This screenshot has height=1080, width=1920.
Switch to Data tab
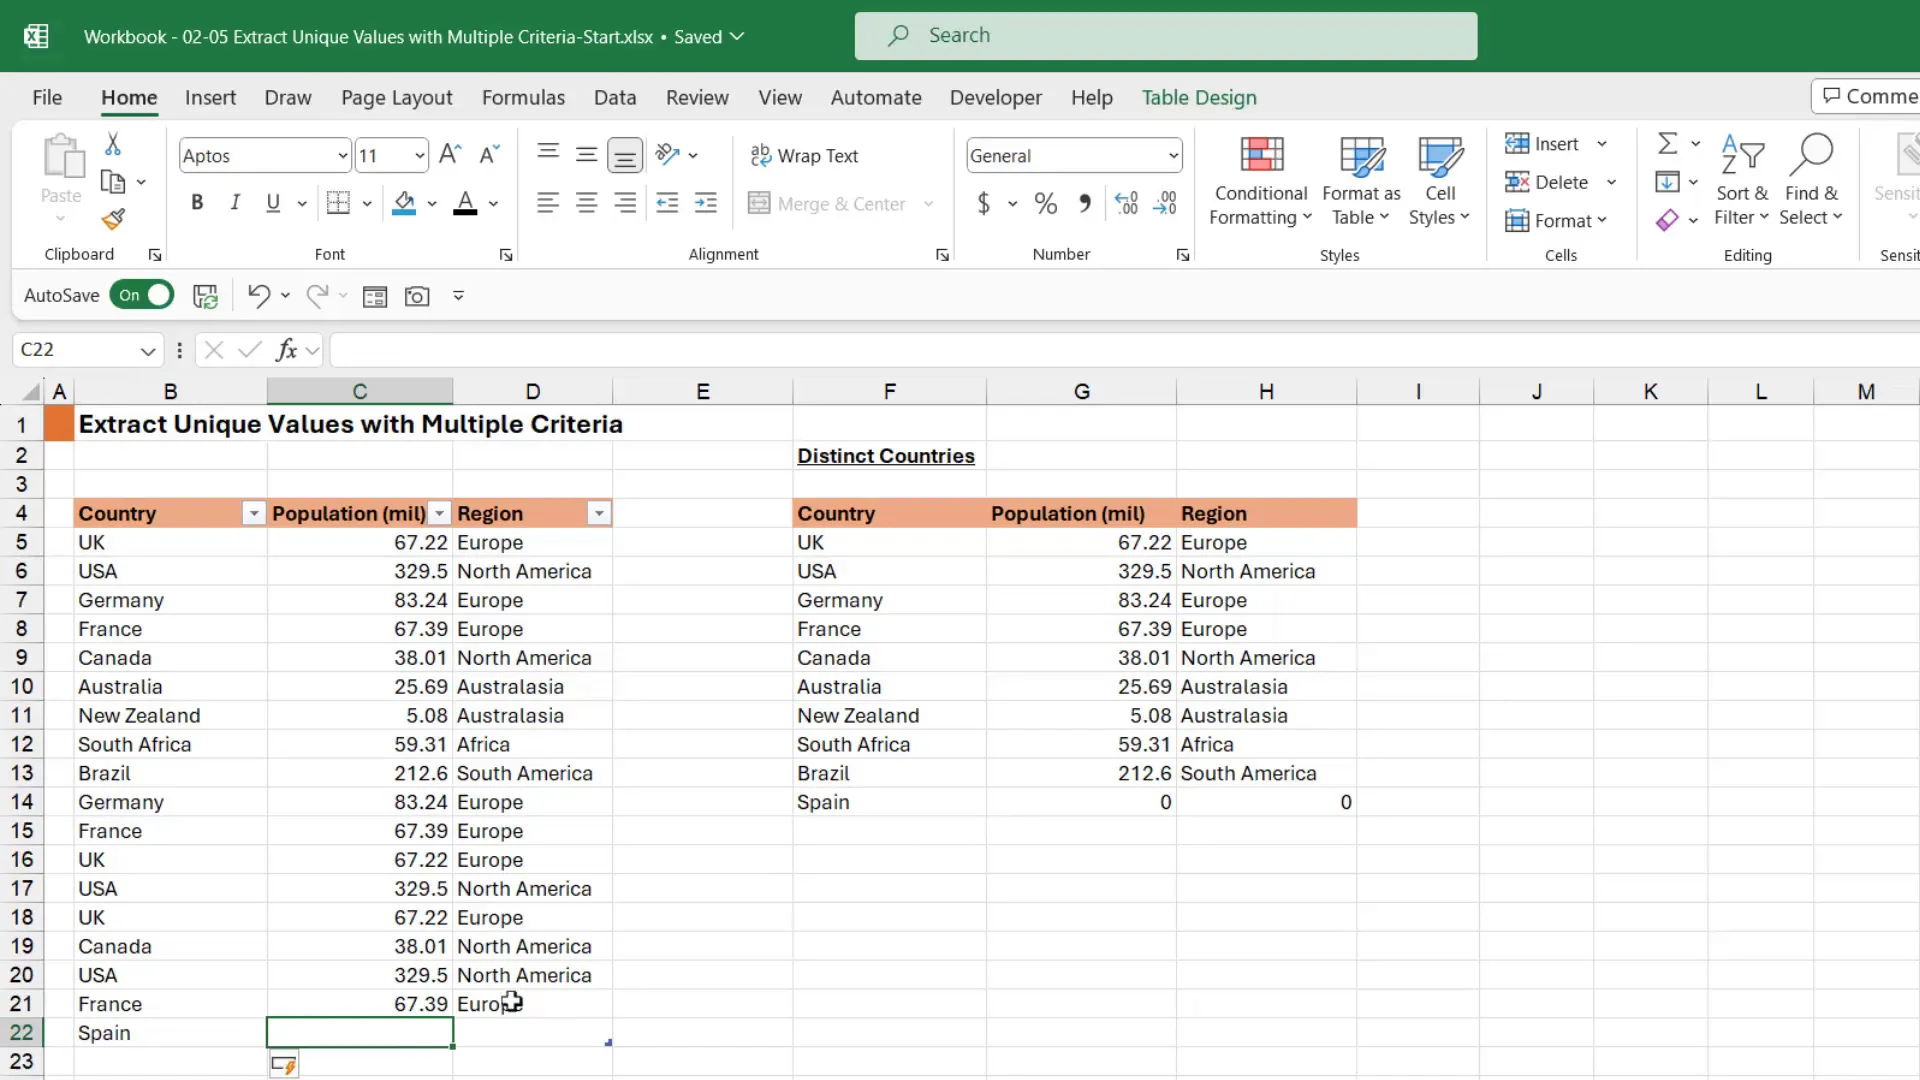tap(615, 97)
